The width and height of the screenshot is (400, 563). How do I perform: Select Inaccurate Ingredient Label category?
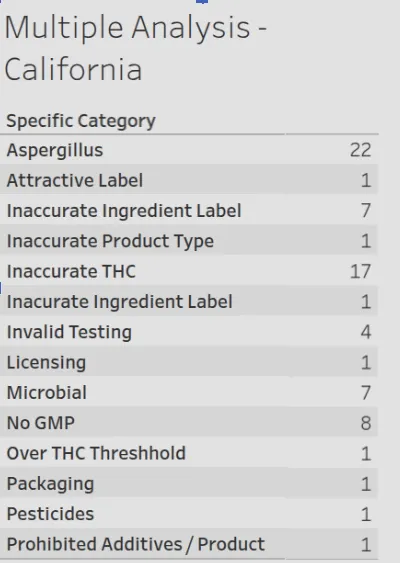[x=189, y=210]
